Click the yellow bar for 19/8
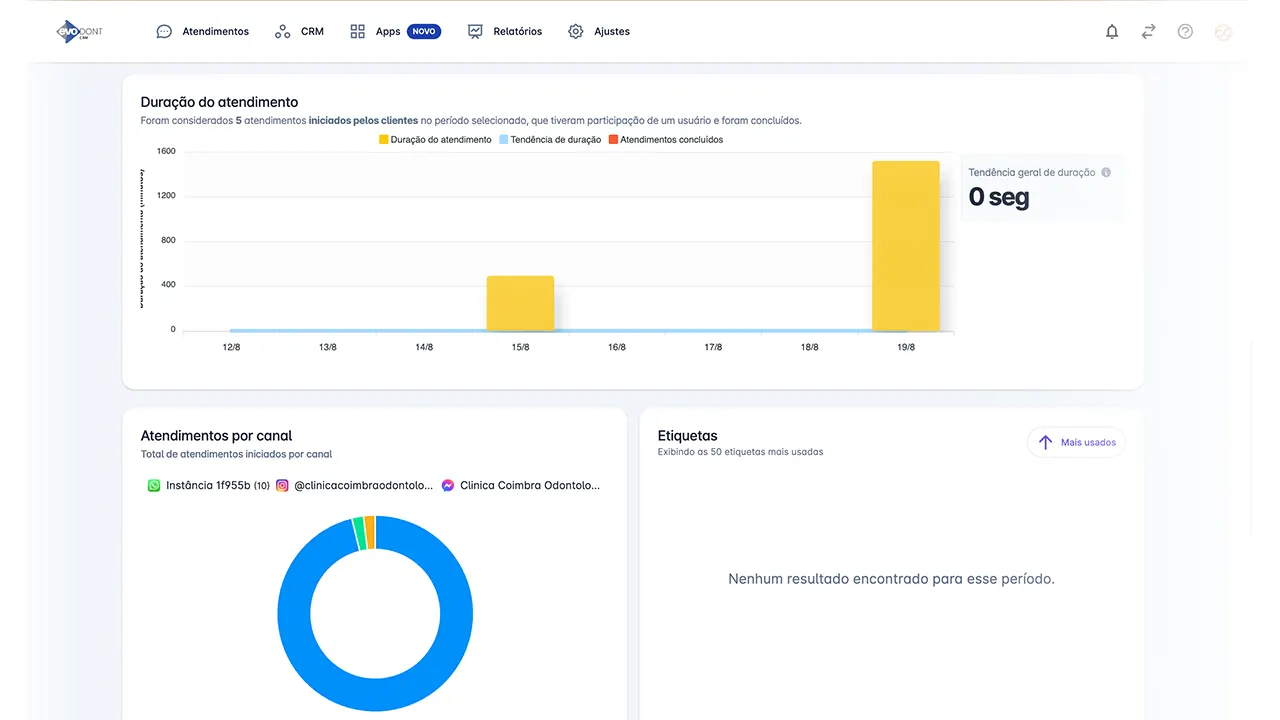The width and height of the screenshot is (1280, 720). click(905, 245)
